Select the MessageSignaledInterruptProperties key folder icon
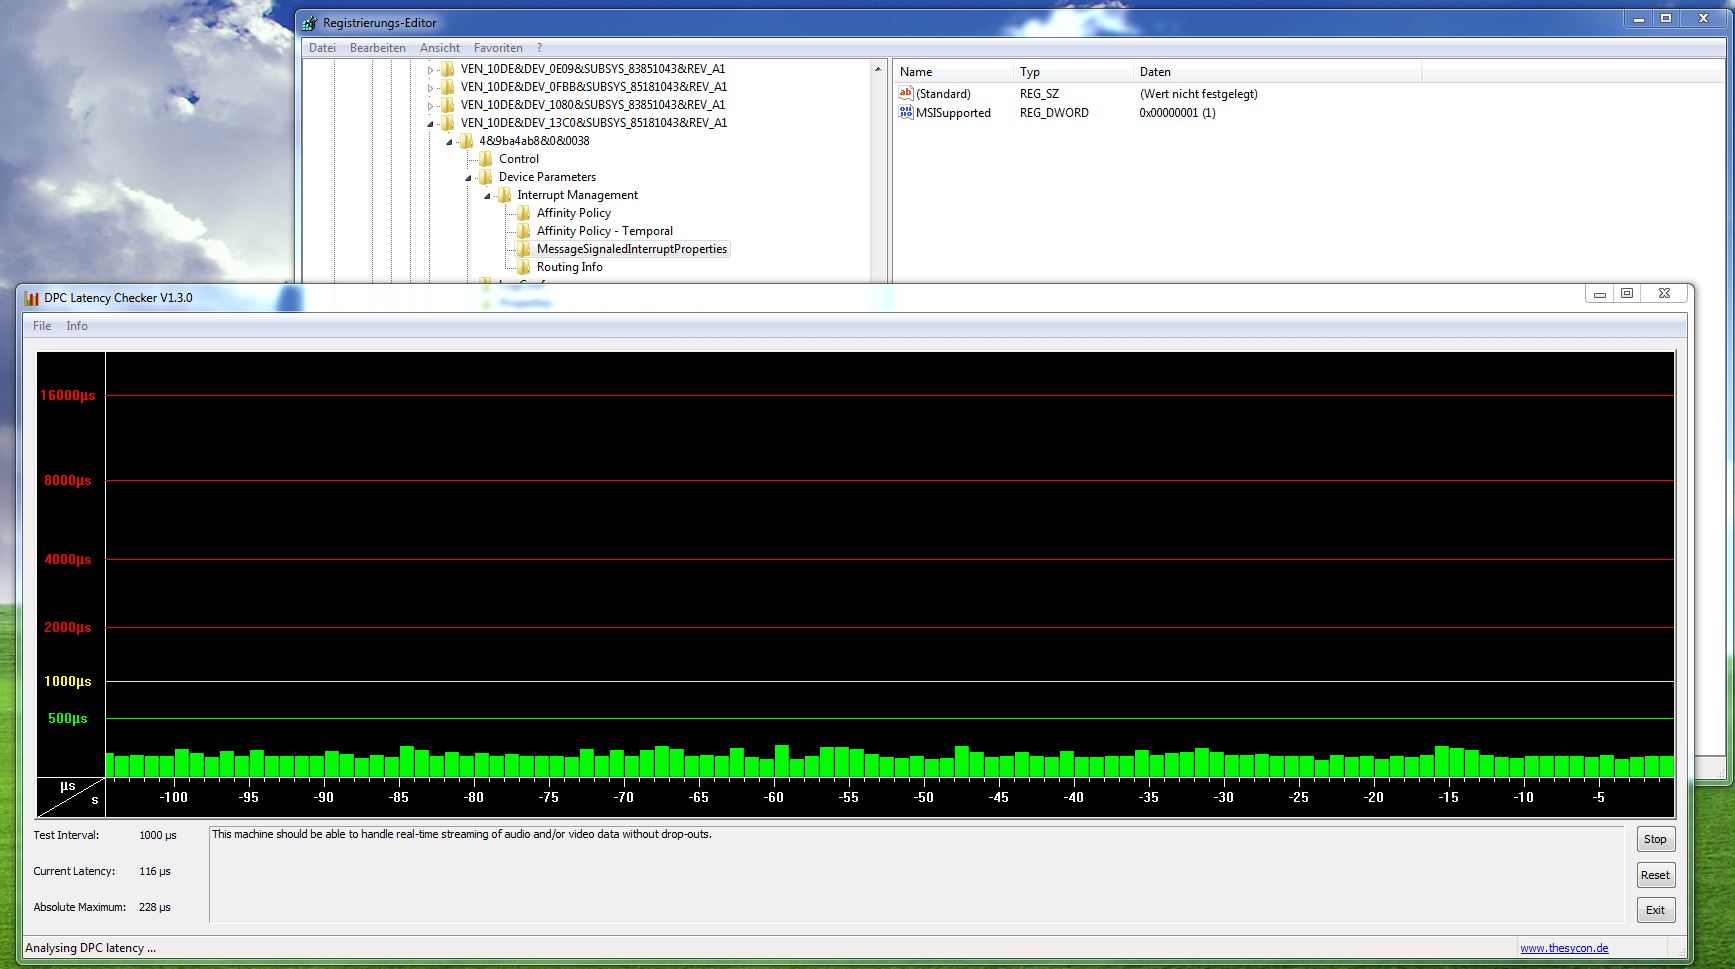Viewport: 1735px width, 969px height. (525, 249)
